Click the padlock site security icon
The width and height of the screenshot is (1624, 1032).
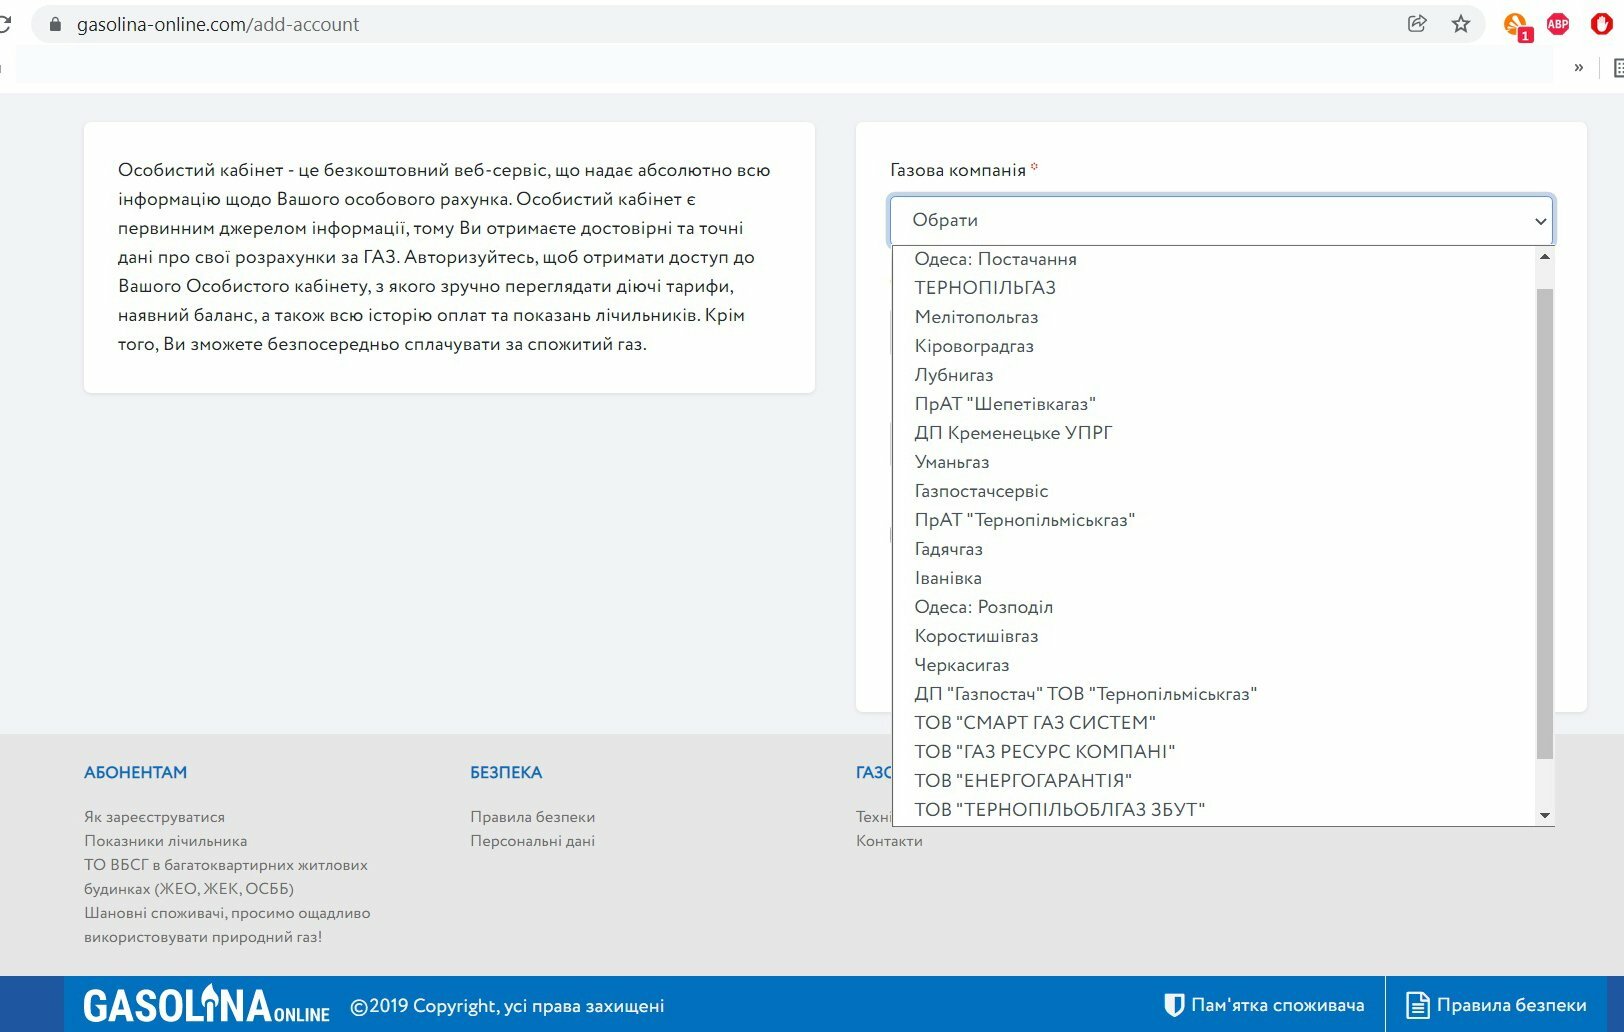point(55,24)
